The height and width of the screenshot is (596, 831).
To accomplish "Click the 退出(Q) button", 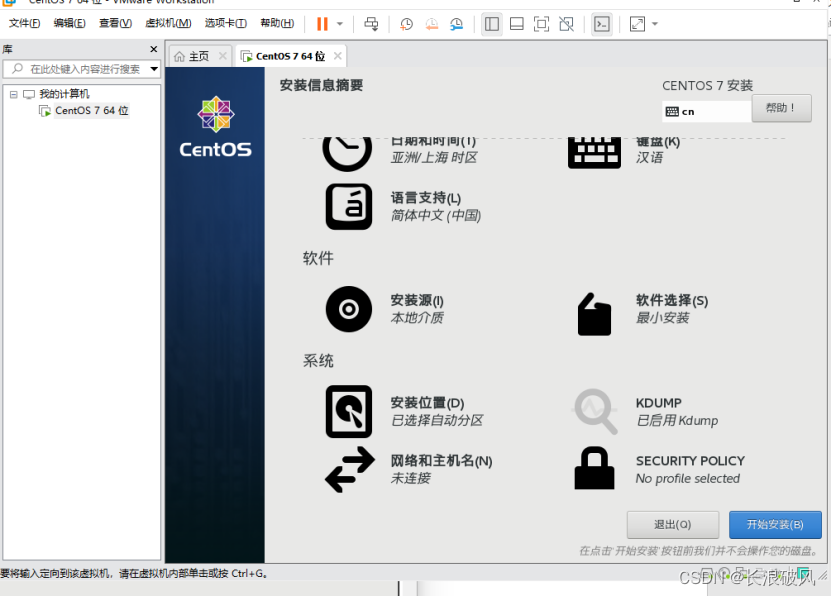I will coord(673,524).
